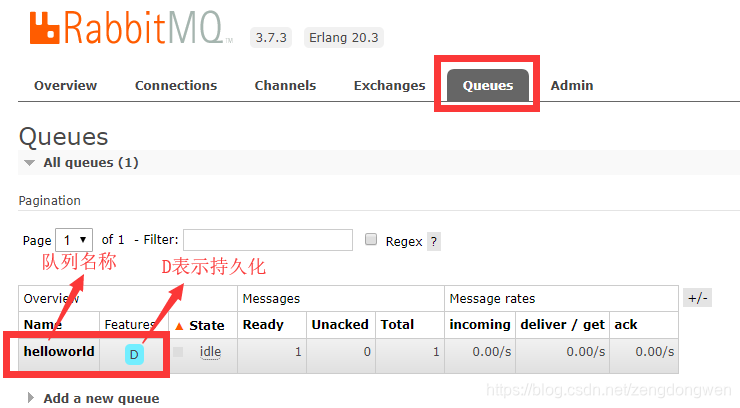Click the Pagination heading
Viewport: 740px width, 408px height.
[50, 201]
